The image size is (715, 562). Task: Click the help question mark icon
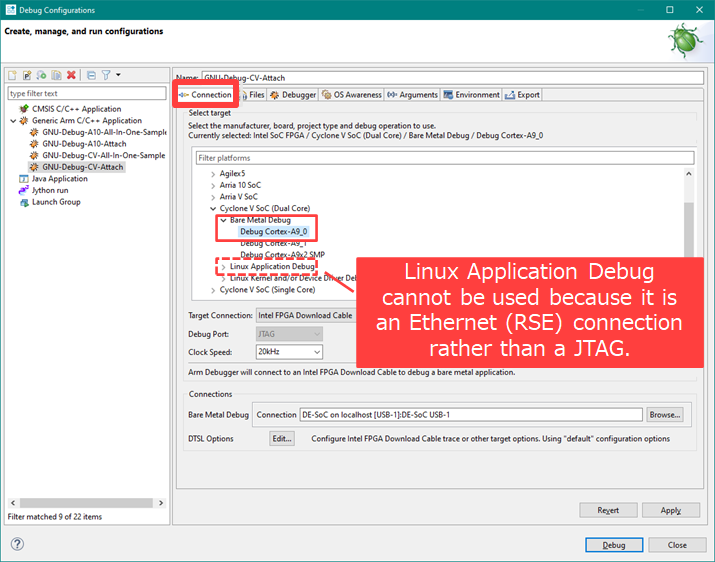point(17,545)
